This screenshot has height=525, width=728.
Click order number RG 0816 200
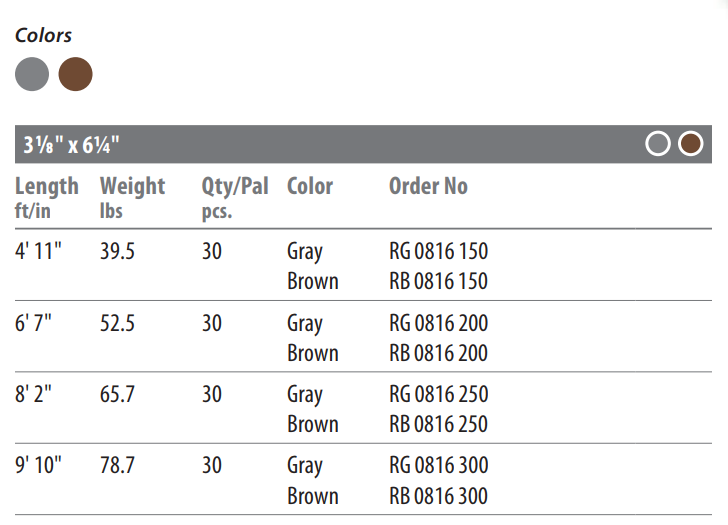click(x=438, y=323)
